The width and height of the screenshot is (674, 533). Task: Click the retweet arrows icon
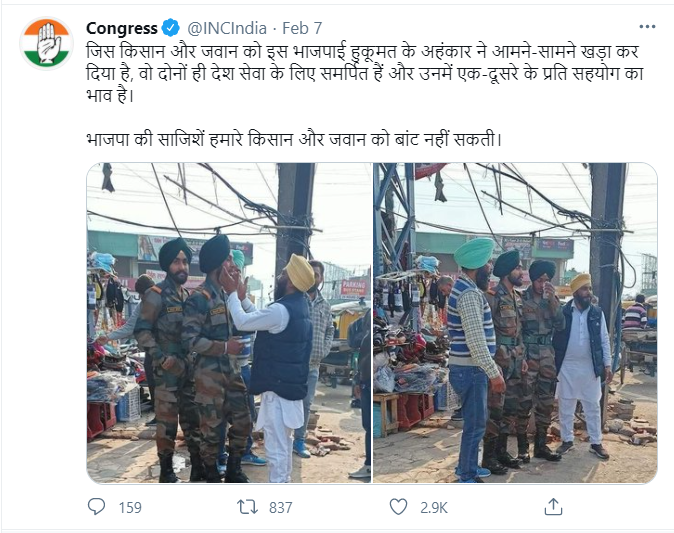248,507
